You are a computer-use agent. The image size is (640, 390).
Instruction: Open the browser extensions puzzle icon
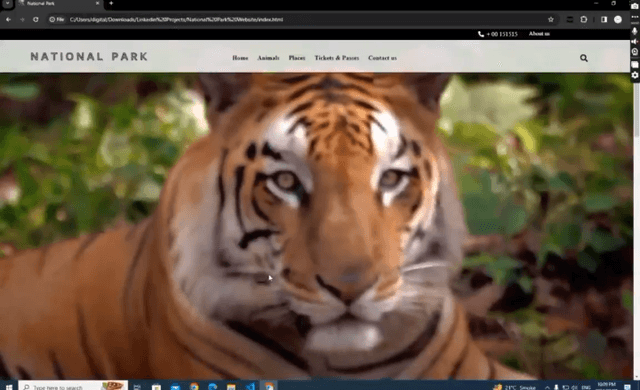(x=584, y=19)
